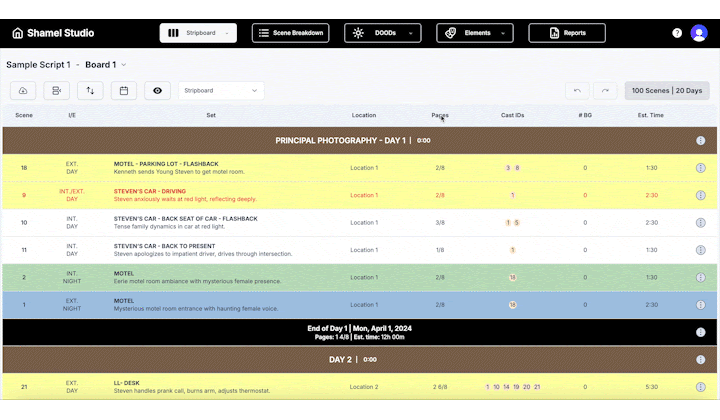The height and width of the screenshot is (420, 720).
Task: Open options for DAY 2 banner
Action: (x=700, y=360)
